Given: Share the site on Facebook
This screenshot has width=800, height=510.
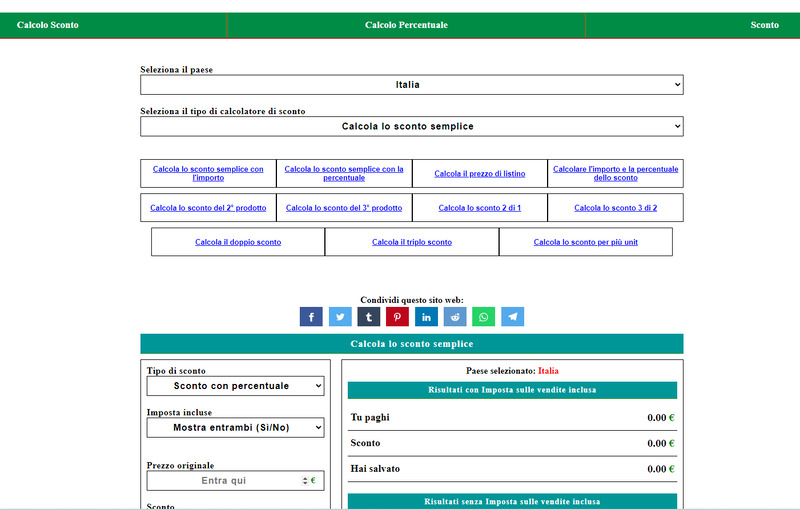Looking at the screenshot, I should pyautogui.click(x=311, y=317).
